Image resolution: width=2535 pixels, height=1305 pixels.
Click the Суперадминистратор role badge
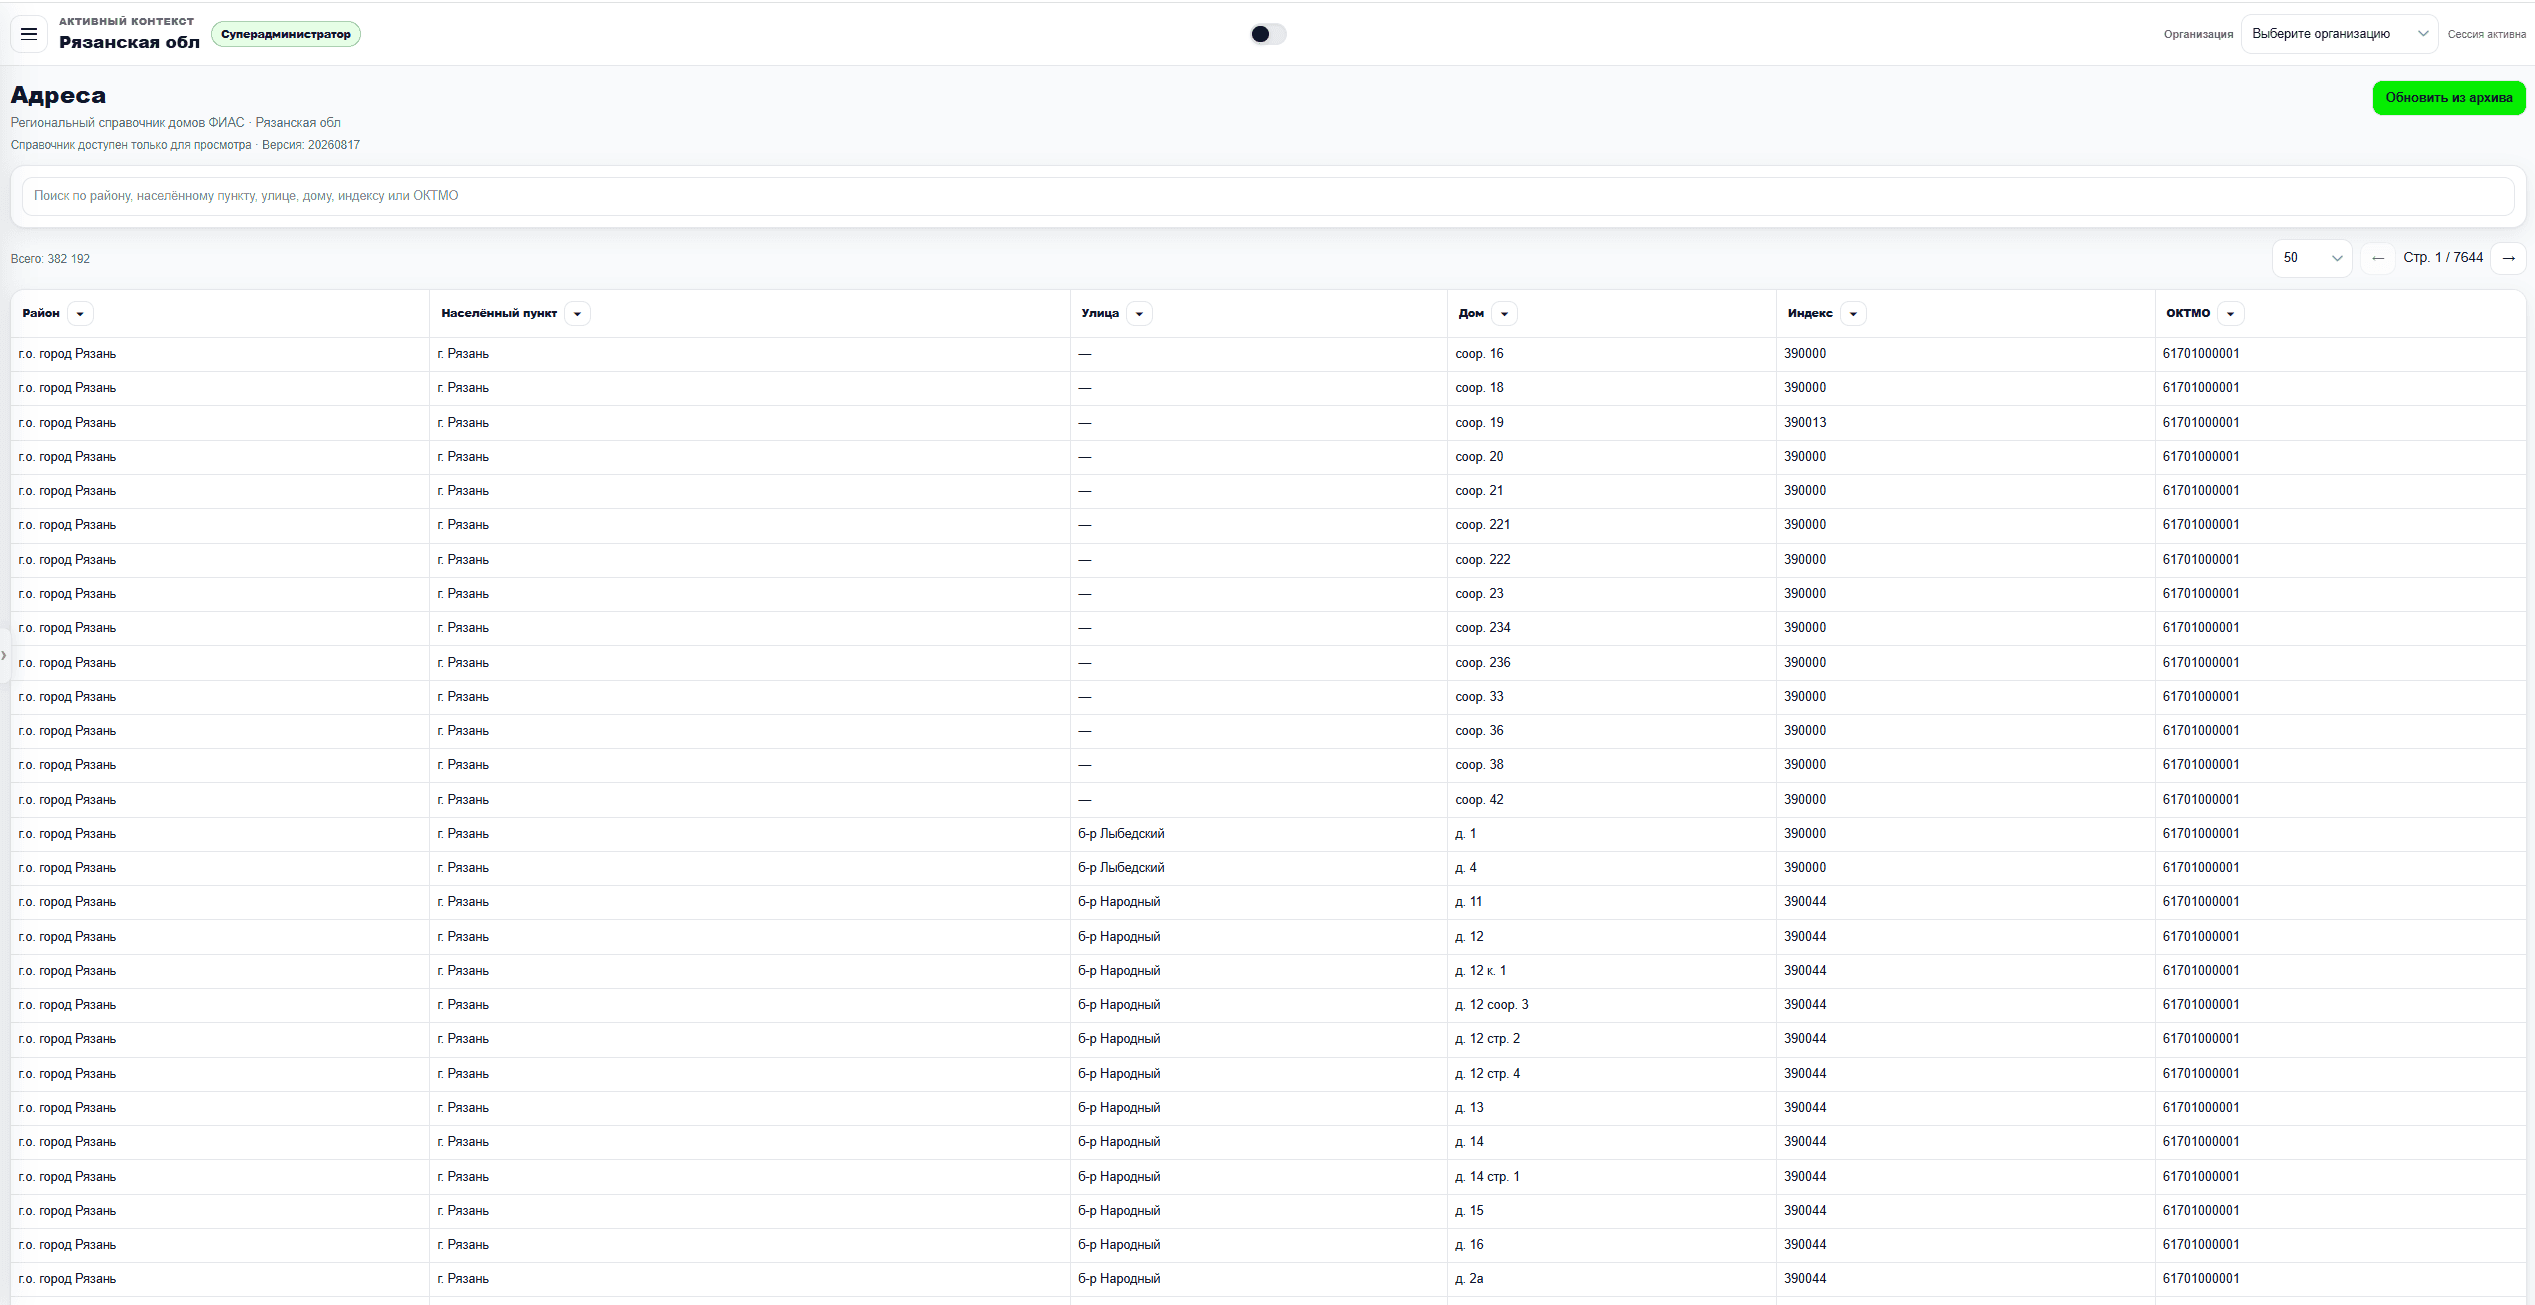pyautogui.click(x=286, y=34)
